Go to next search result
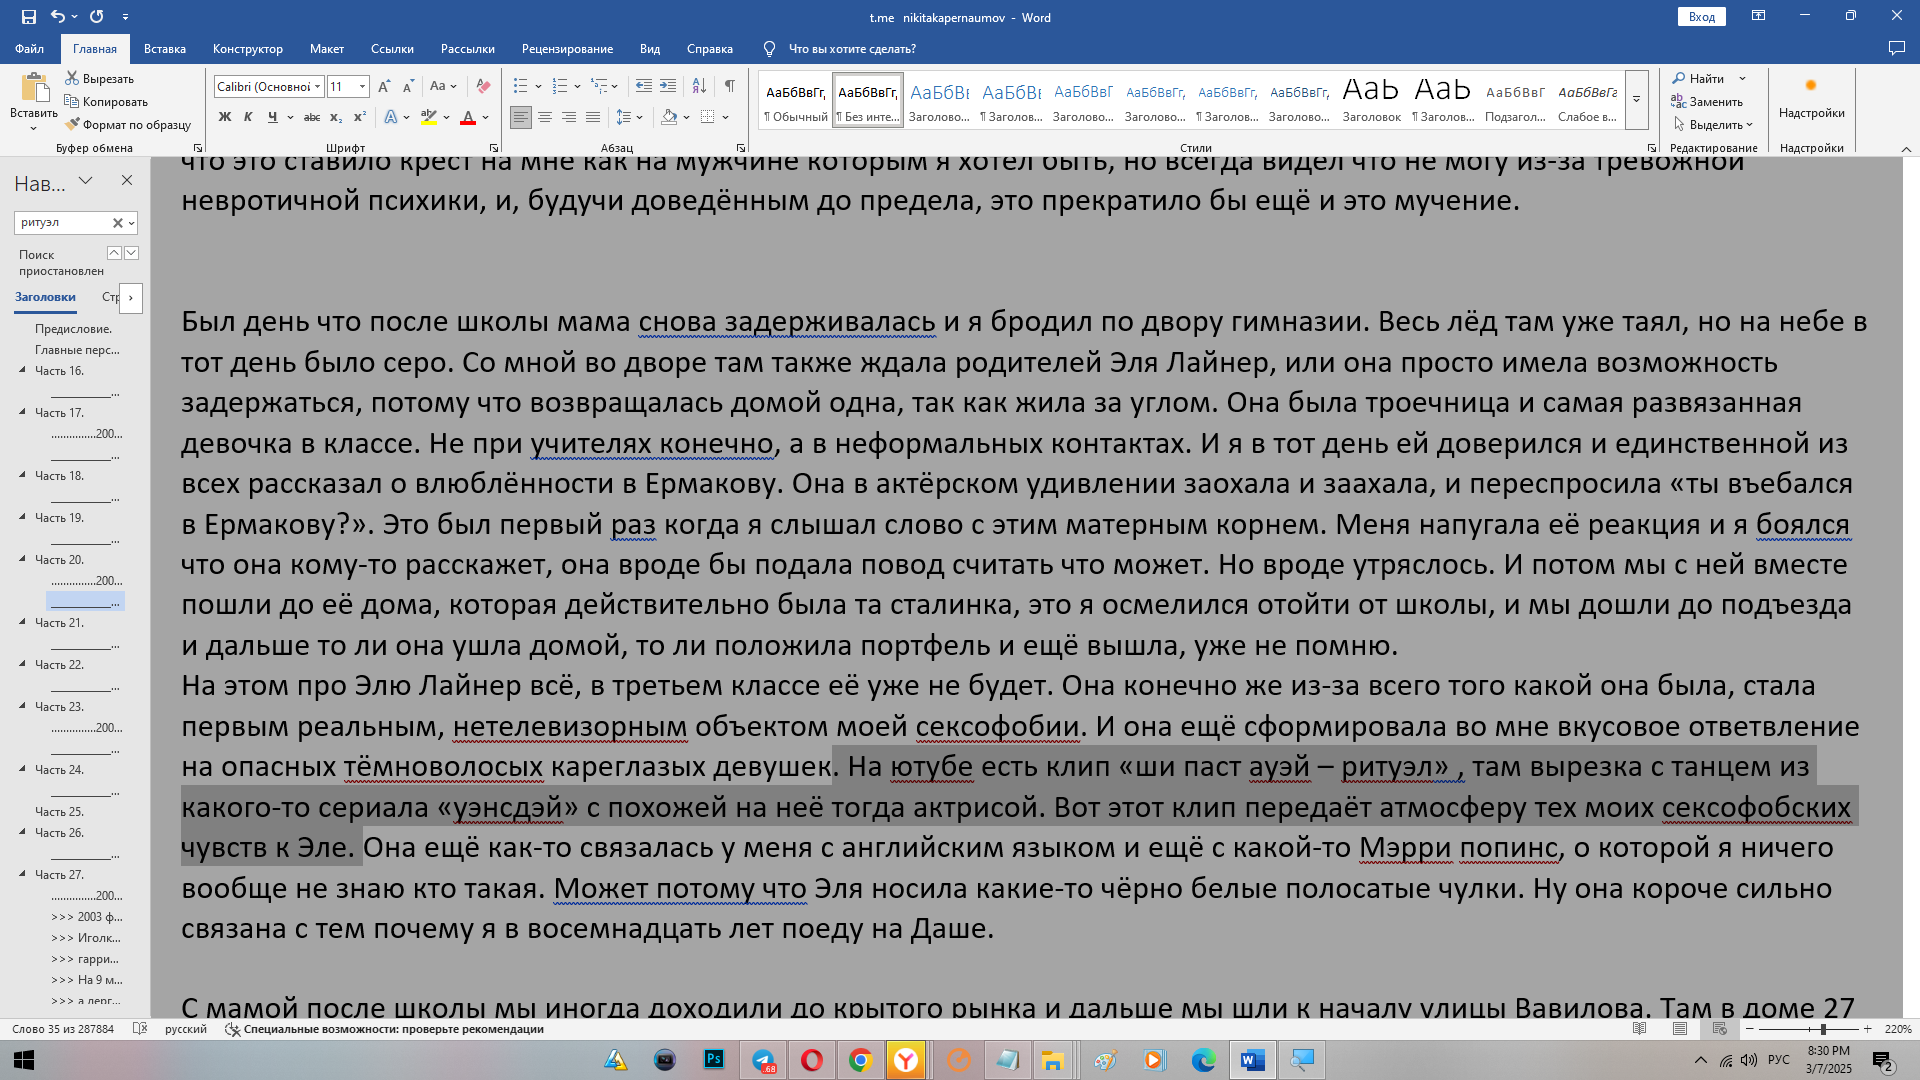The image size is (1920, 1080). pos(131,253)
